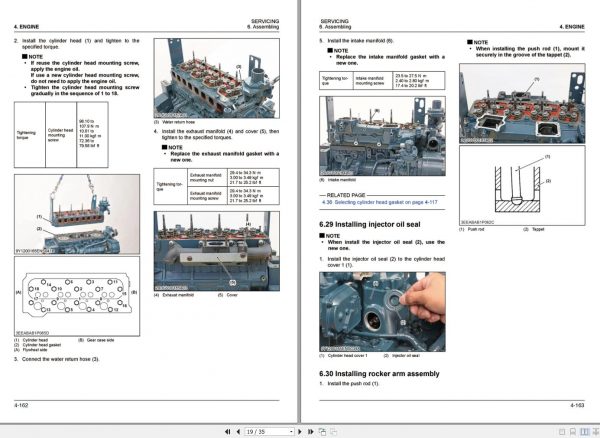
Task: Click caption '(1) Push rod' under diagram
Action: 472,229
